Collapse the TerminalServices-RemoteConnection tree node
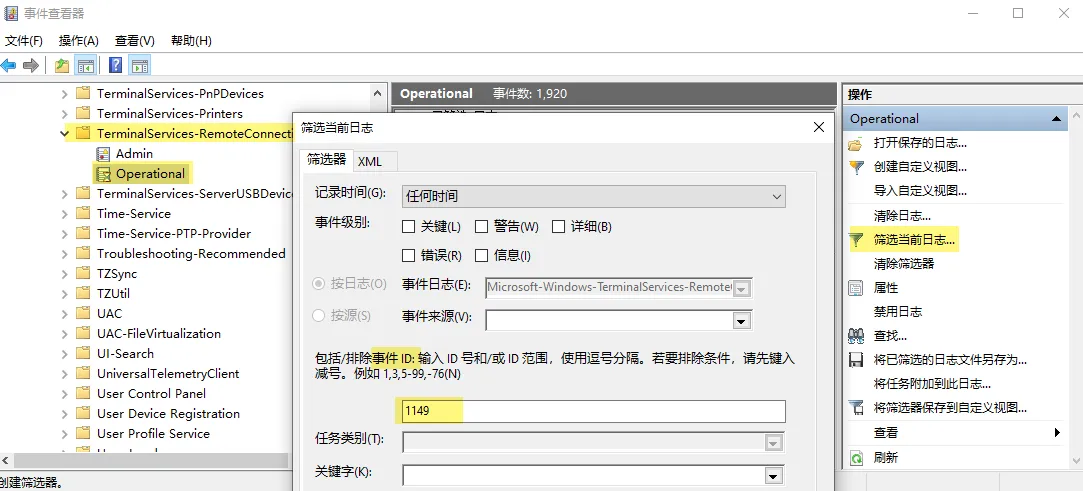 point(65,133)
